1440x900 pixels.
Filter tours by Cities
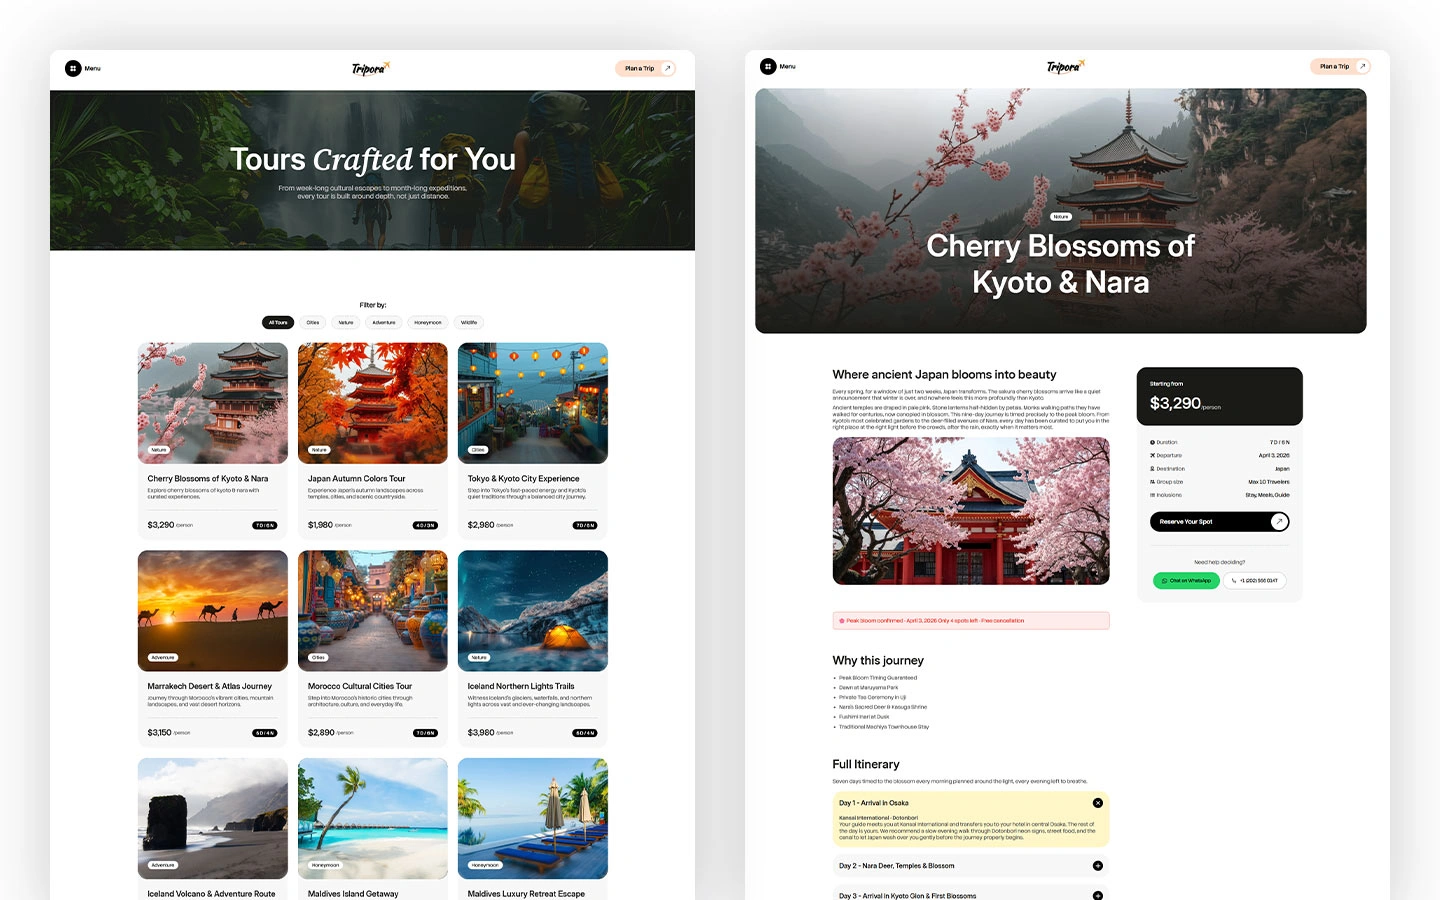[x=313, y=322]
